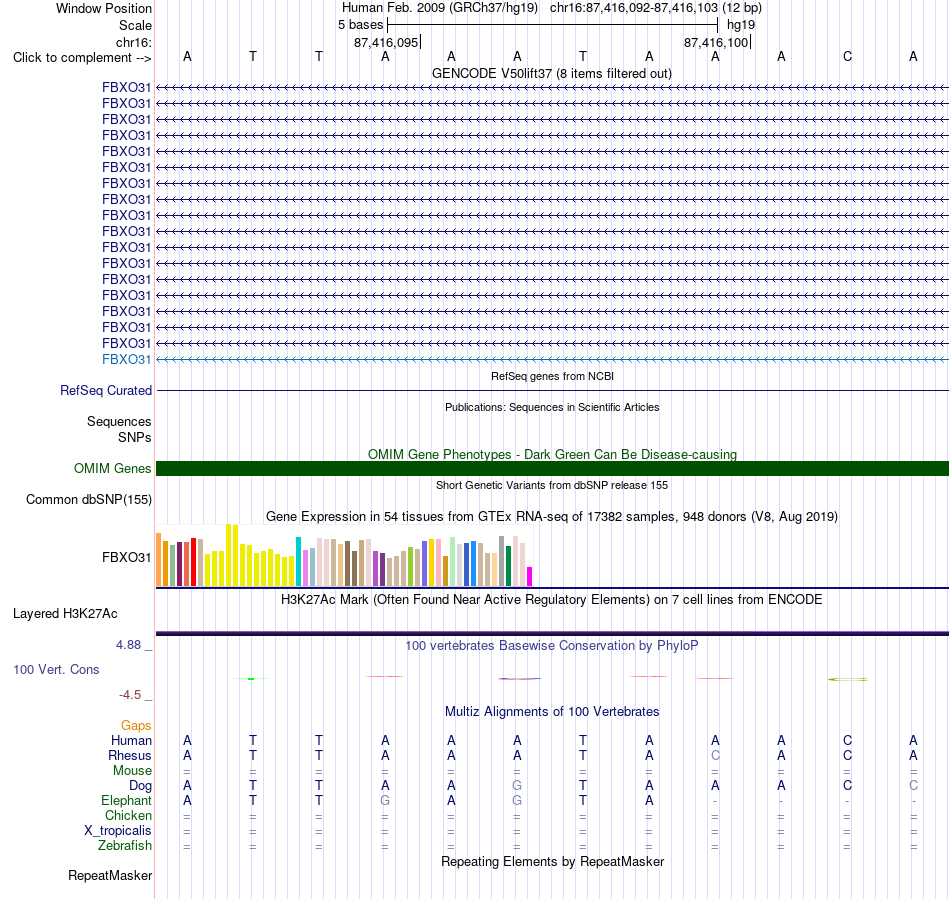Select the Rhesus alignment row label

click(130, 755)
